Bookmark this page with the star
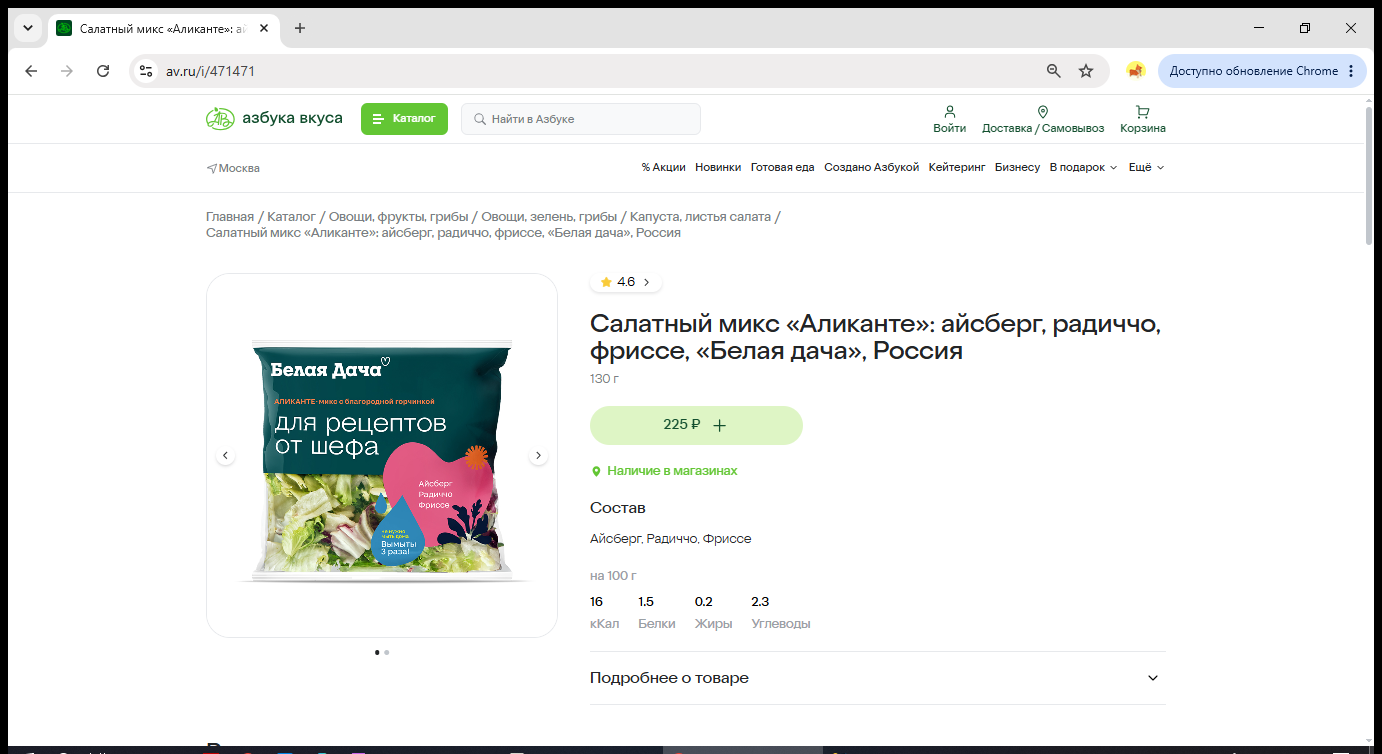Screen dimensions: 1382x754 (x=1086, y=71)
